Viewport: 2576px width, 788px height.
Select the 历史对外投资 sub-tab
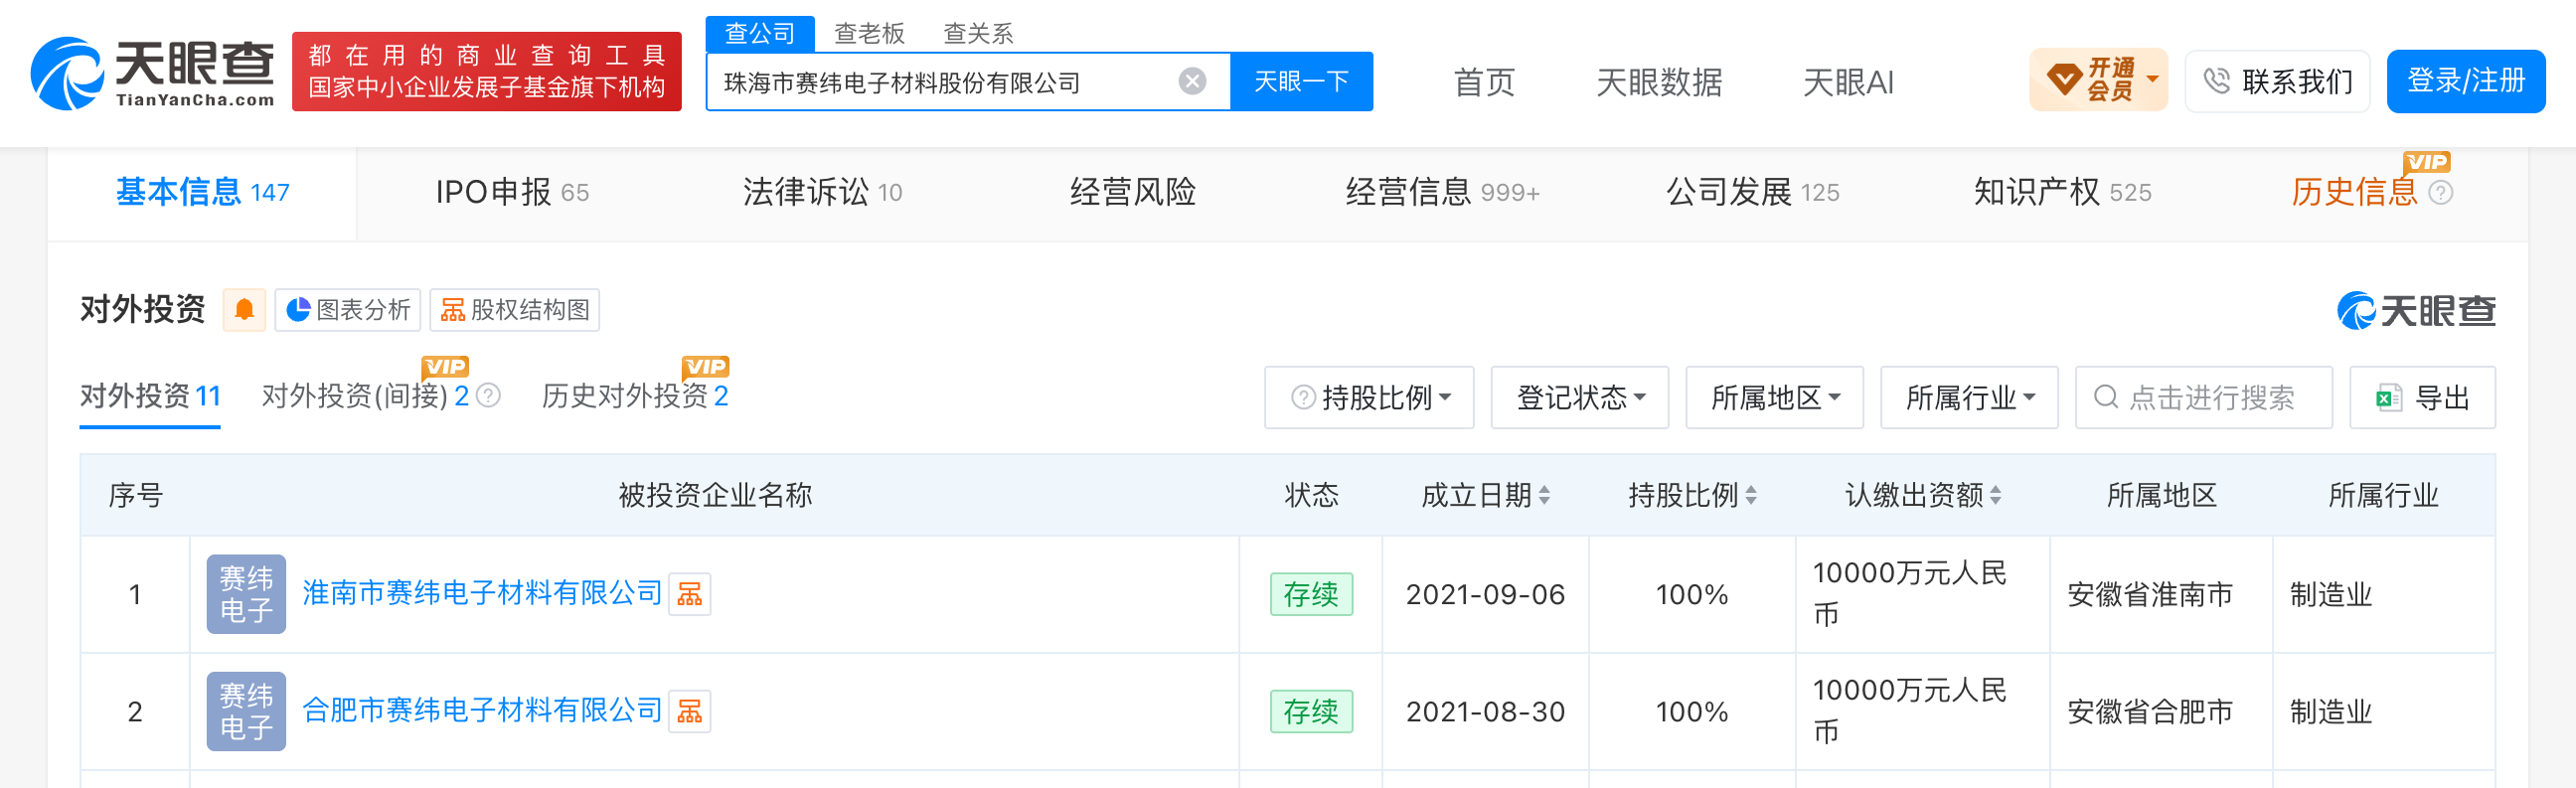[635, 396]
